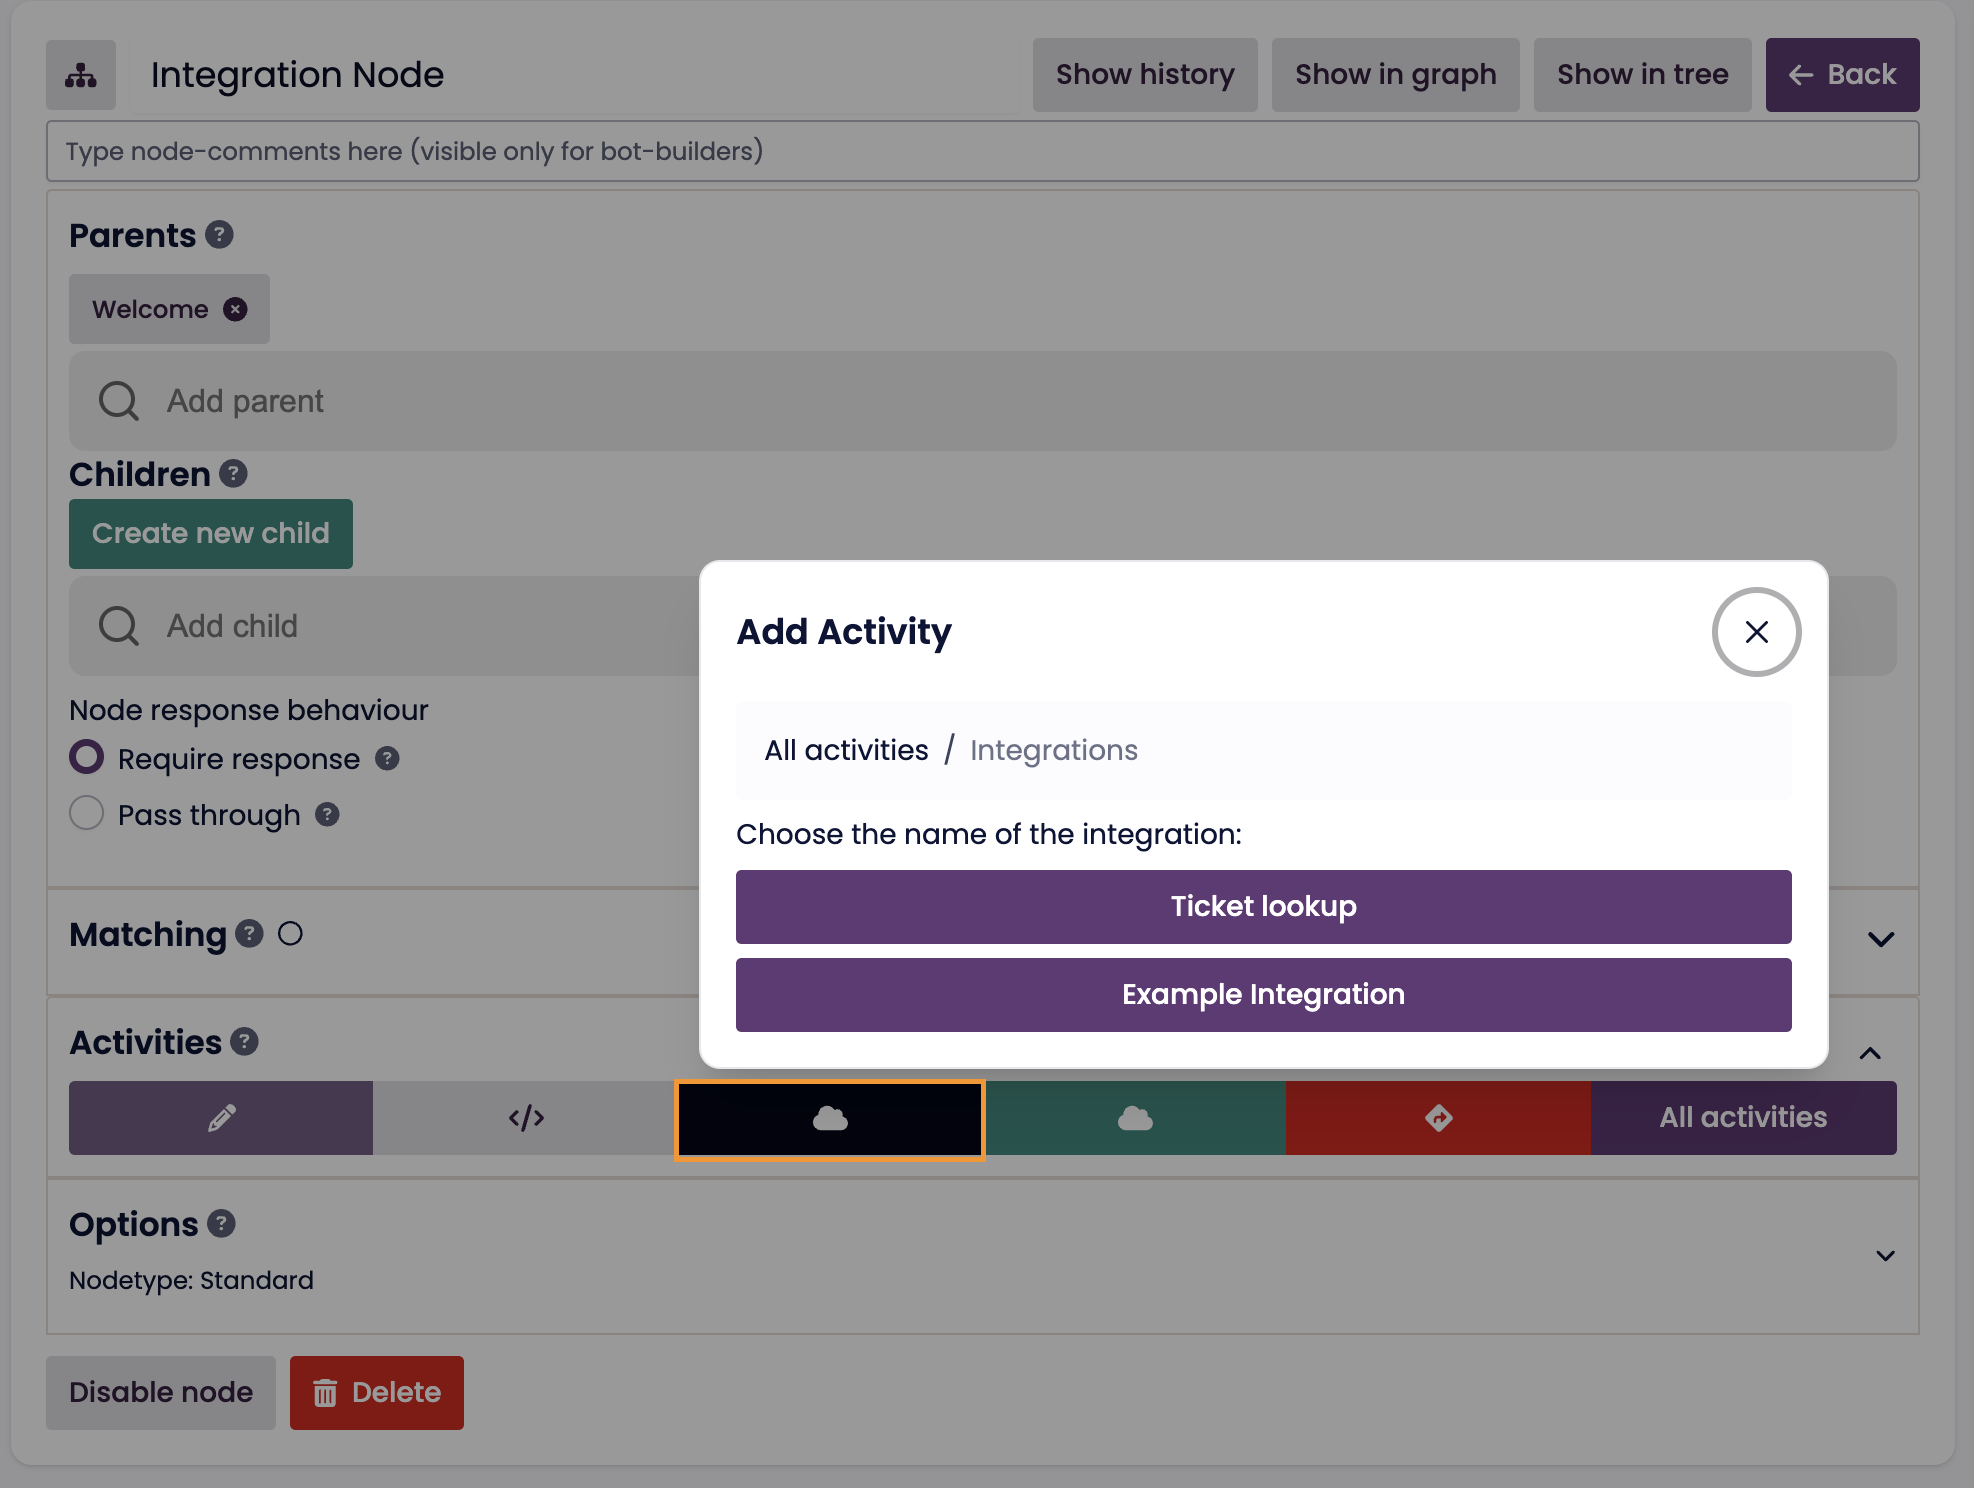Collapse the Activities section chevron
The image size is (1974, 1488).
pos(1870,1053)
